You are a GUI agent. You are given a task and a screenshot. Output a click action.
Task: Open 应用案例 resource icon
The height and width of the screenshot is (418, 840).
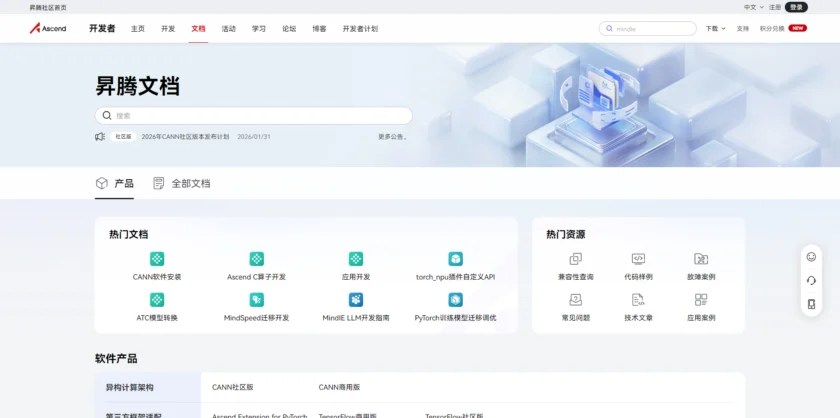(x=701, y=300)
